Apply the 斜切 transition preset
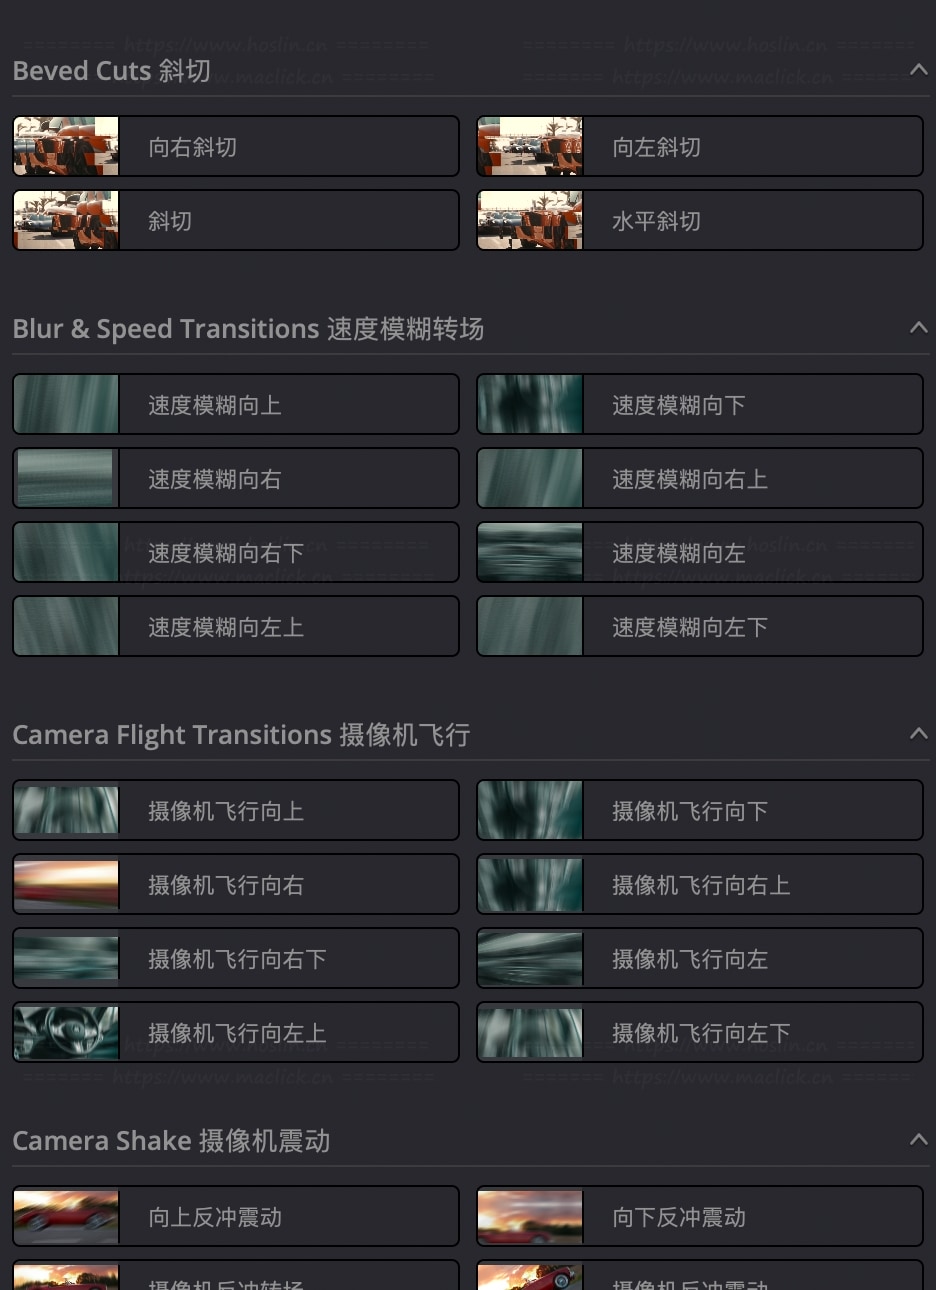The image size is (936, 1290). (236, 220)
